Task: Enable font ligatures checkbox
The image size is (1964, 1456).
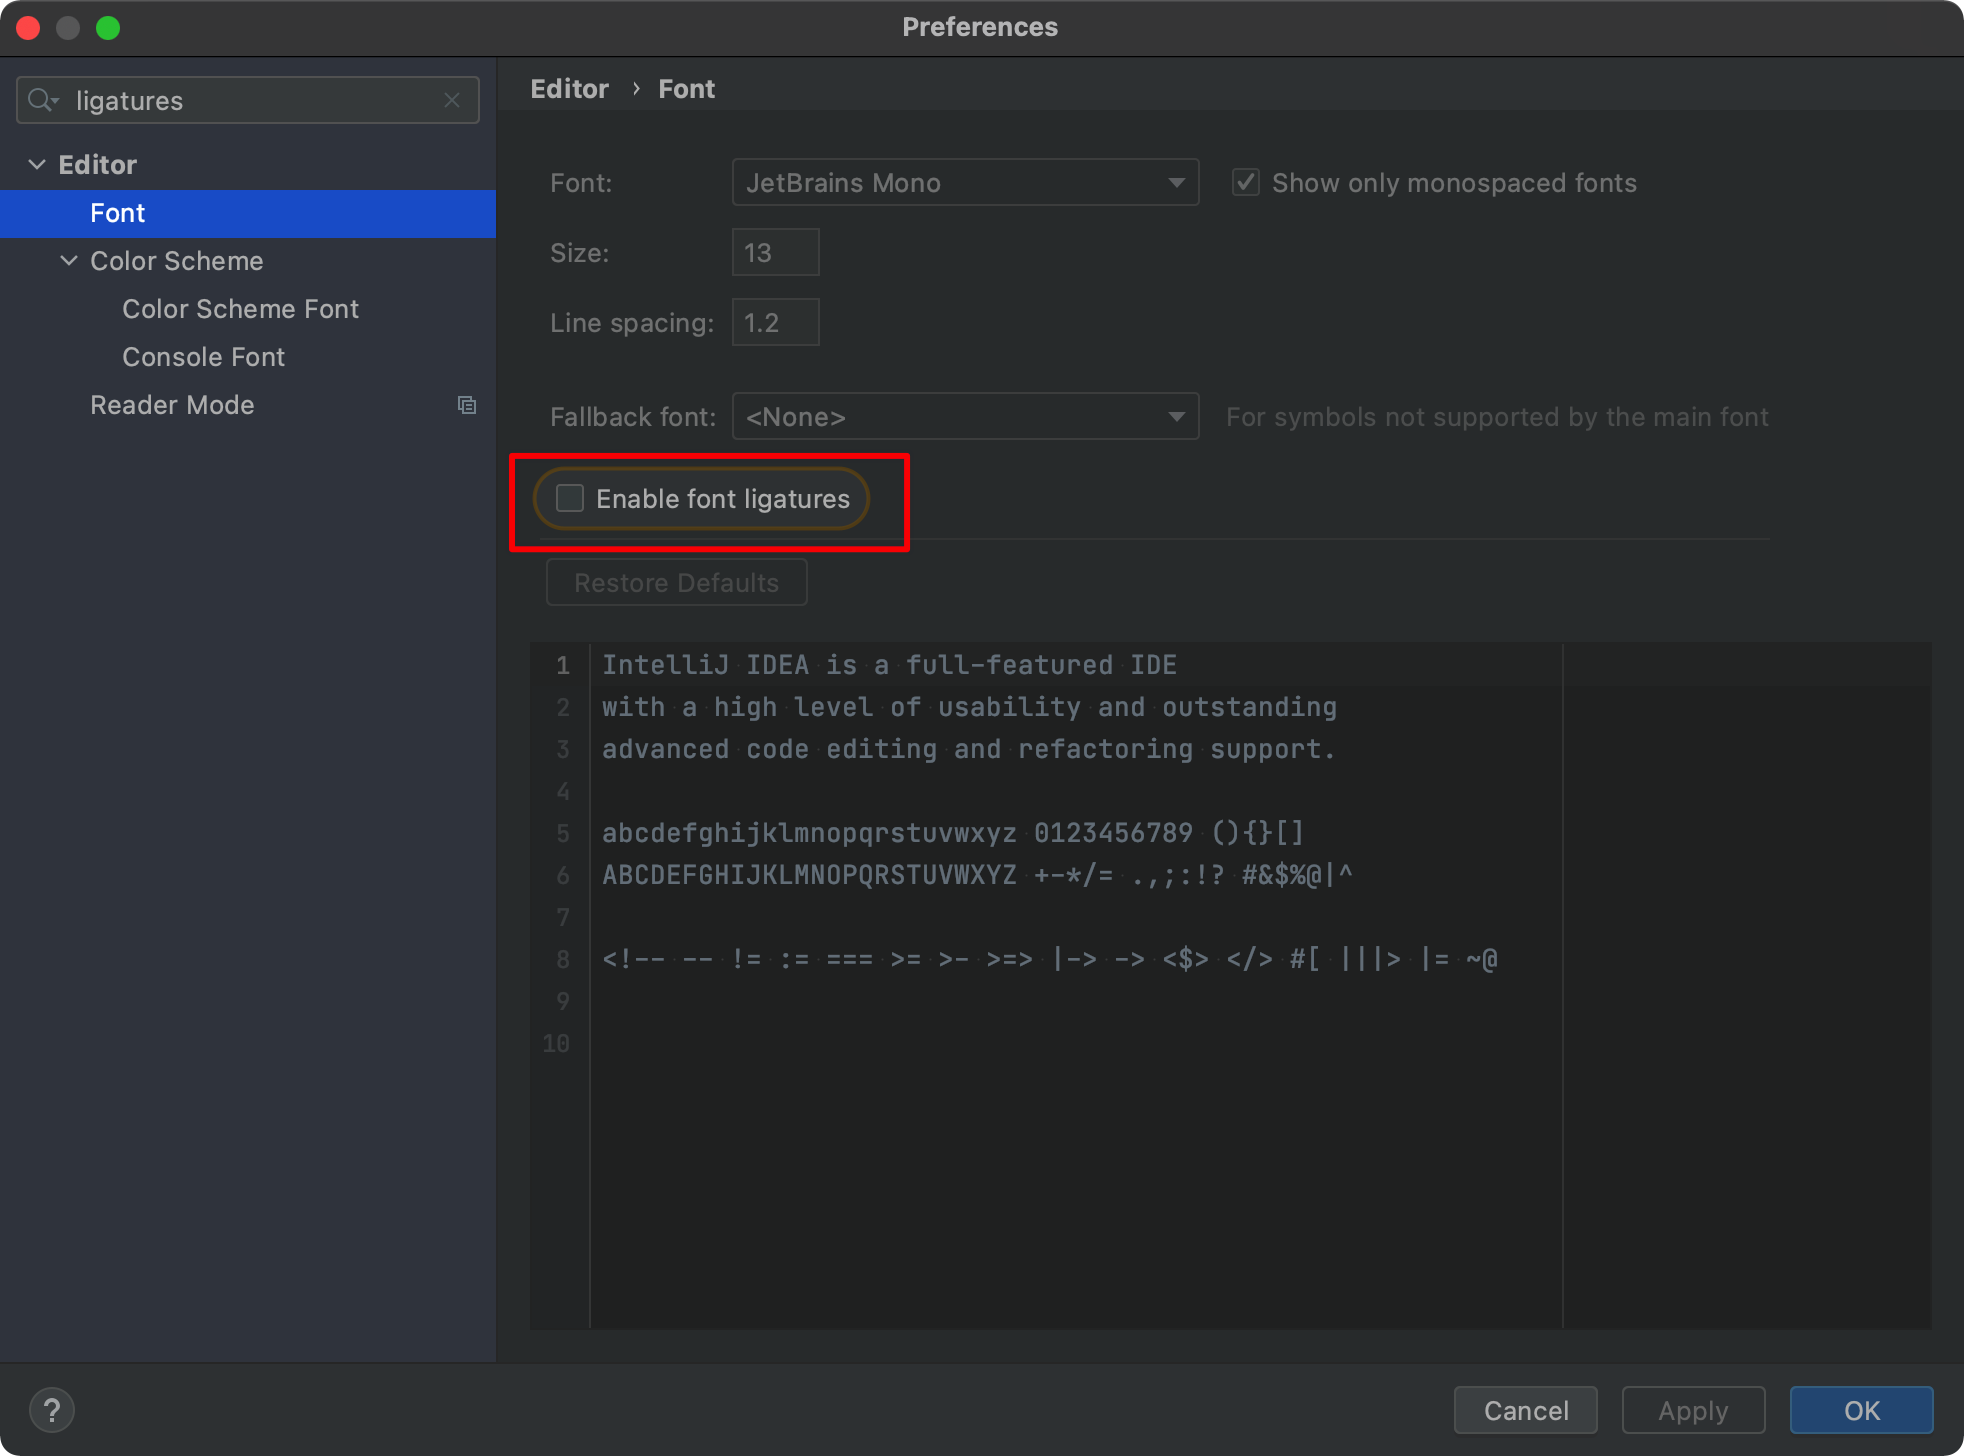Action: tap(570, 498)
